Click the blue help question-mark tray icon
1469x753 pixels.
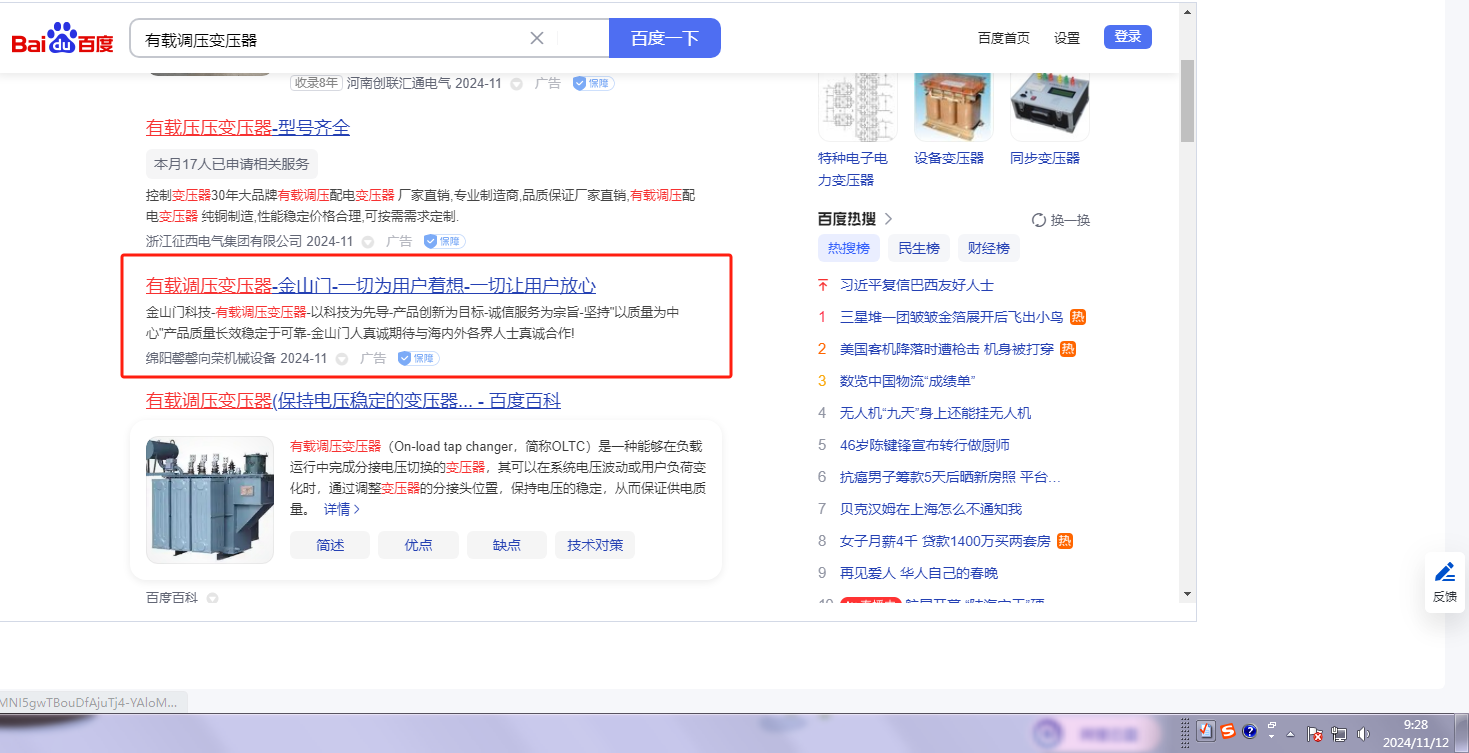1249,732
